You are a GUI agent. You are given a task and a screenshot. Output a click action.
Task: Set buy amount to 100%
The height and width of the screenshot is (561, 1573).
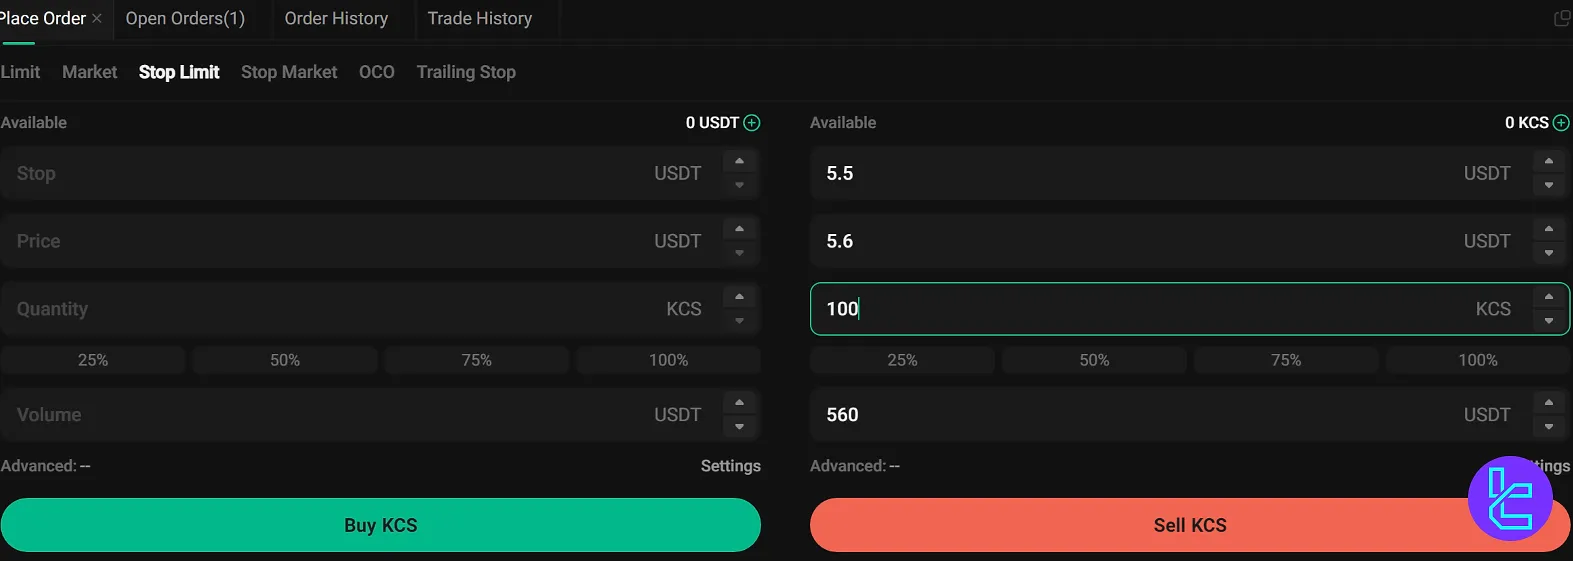tap(669, 360)
